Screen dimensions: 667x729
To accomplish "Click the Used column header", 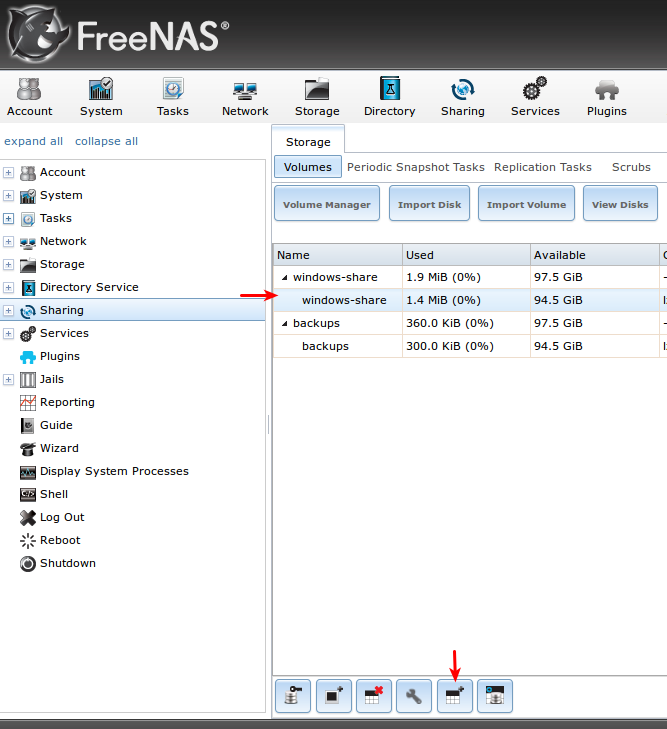I will tap(466, 255).
